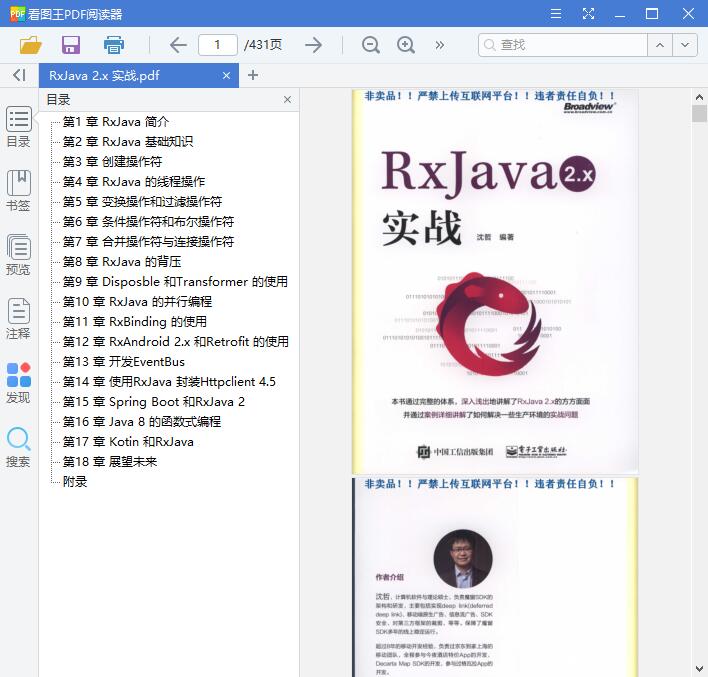
Task: Print the current PDF document
Action: point(113,45)
